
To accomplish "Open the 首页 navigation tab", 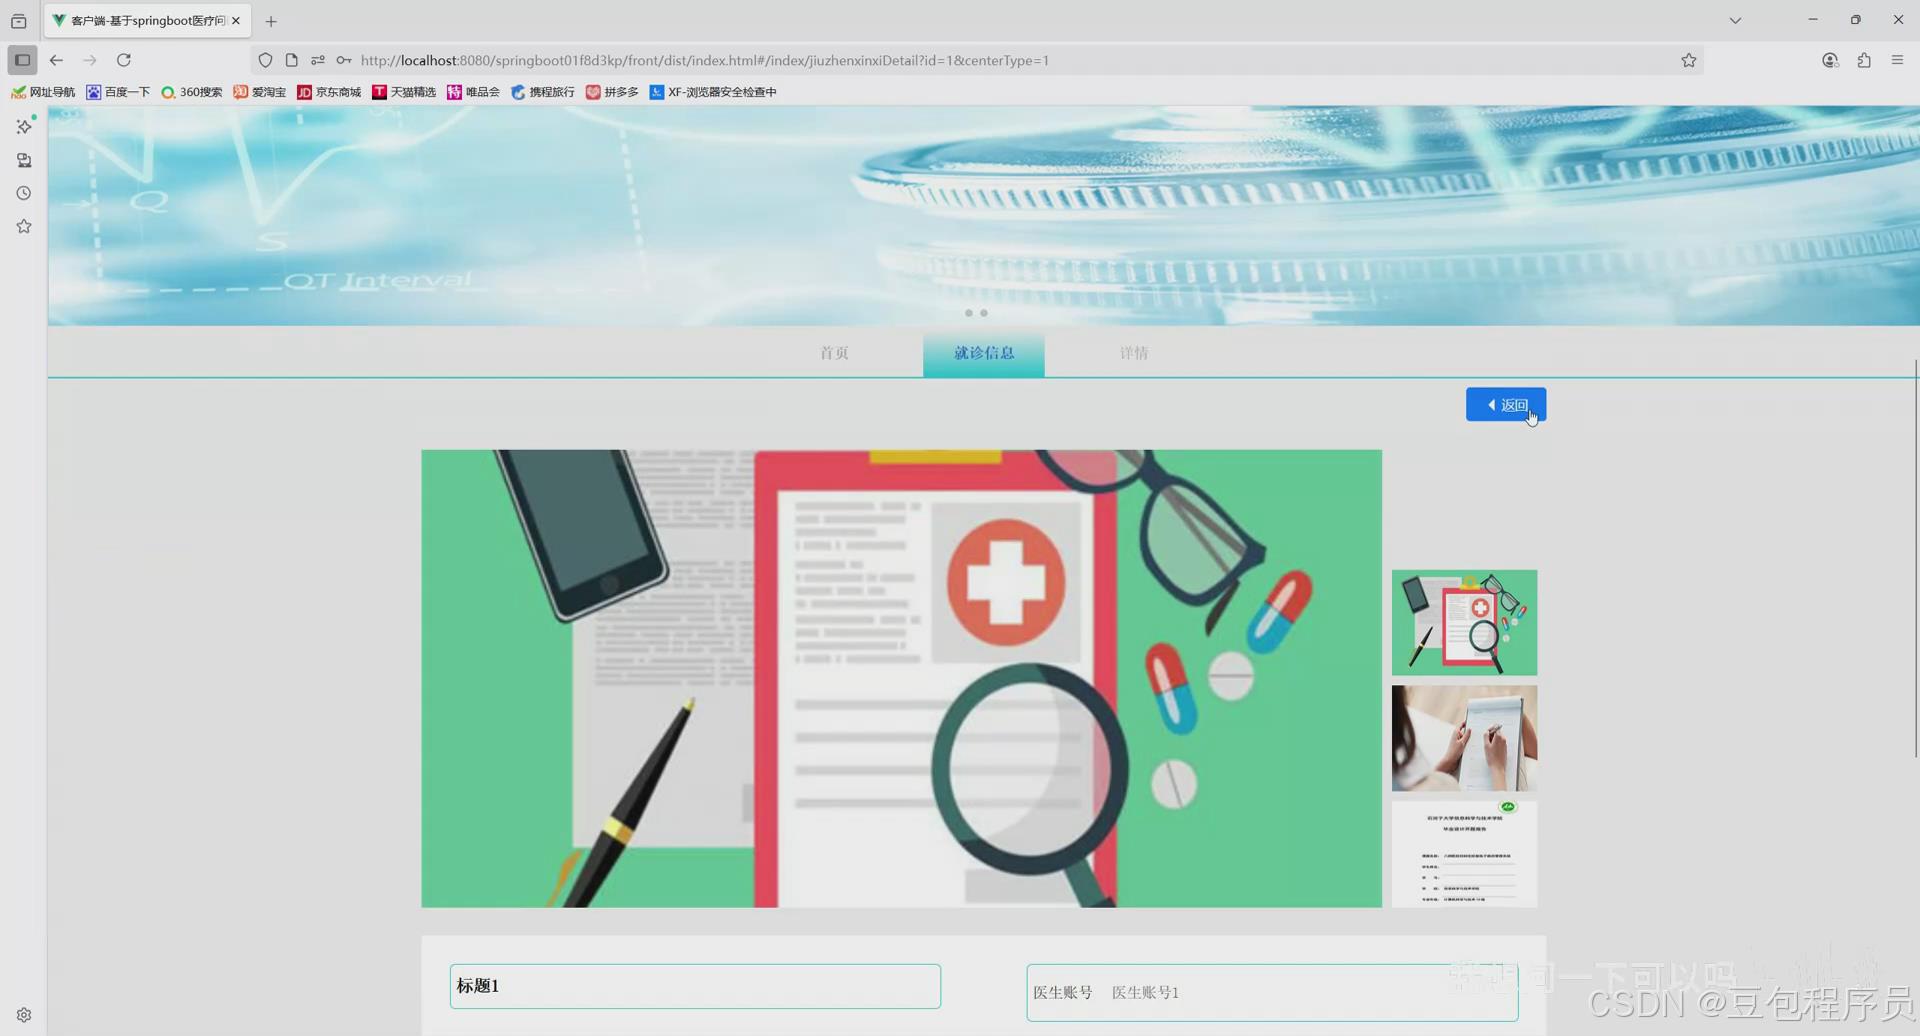I will 834,353.
